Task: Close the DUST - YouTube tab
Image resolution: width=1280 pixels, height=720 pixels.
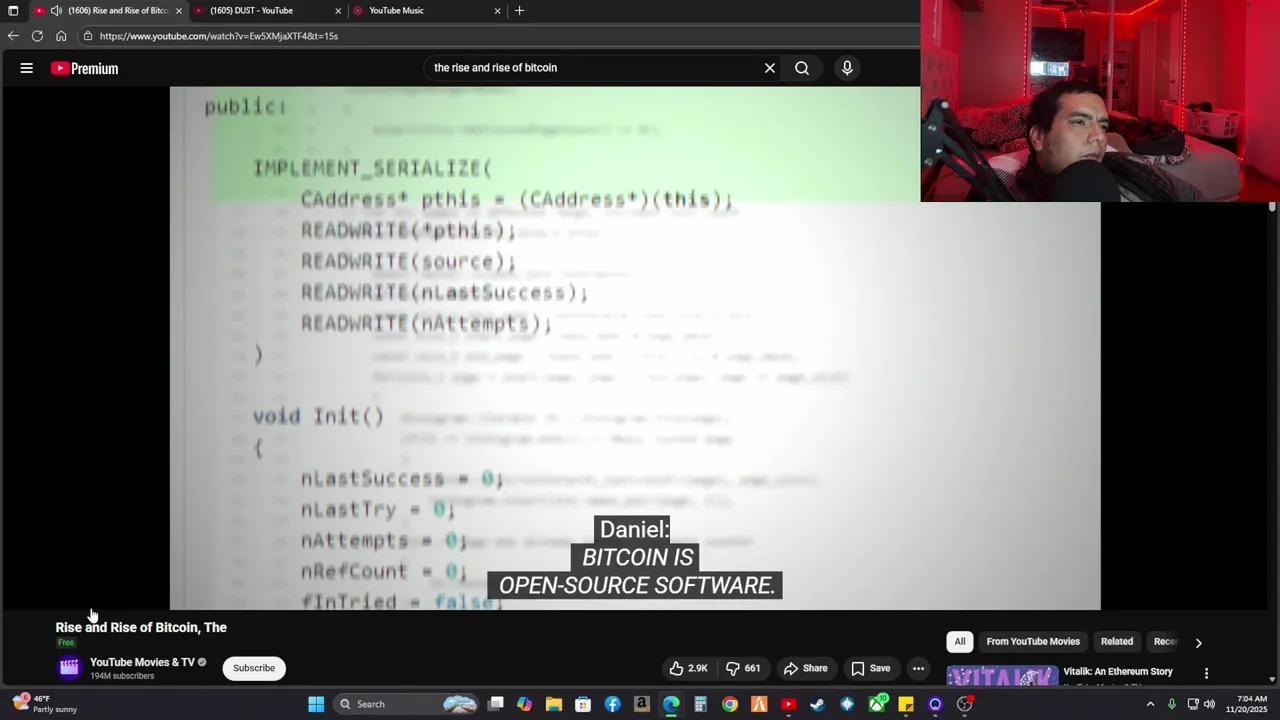Action: [x=338, y=11]
